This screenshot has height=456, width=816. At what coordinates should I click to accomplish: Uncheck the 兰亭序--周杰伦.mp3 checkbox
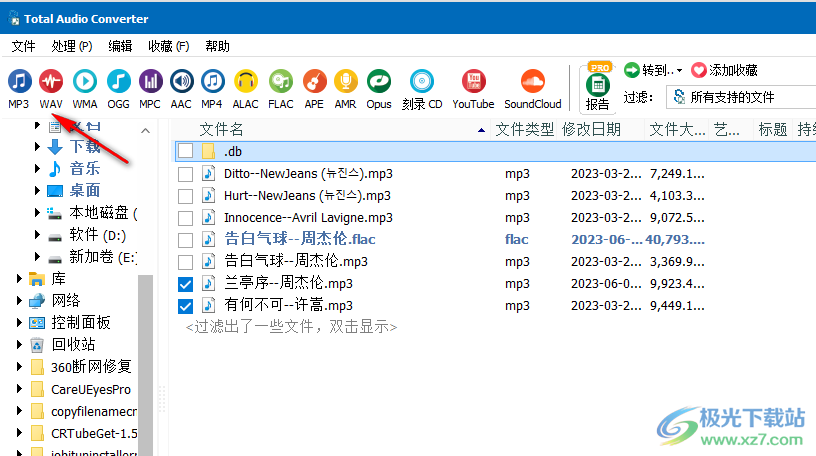tap(185, 284)
